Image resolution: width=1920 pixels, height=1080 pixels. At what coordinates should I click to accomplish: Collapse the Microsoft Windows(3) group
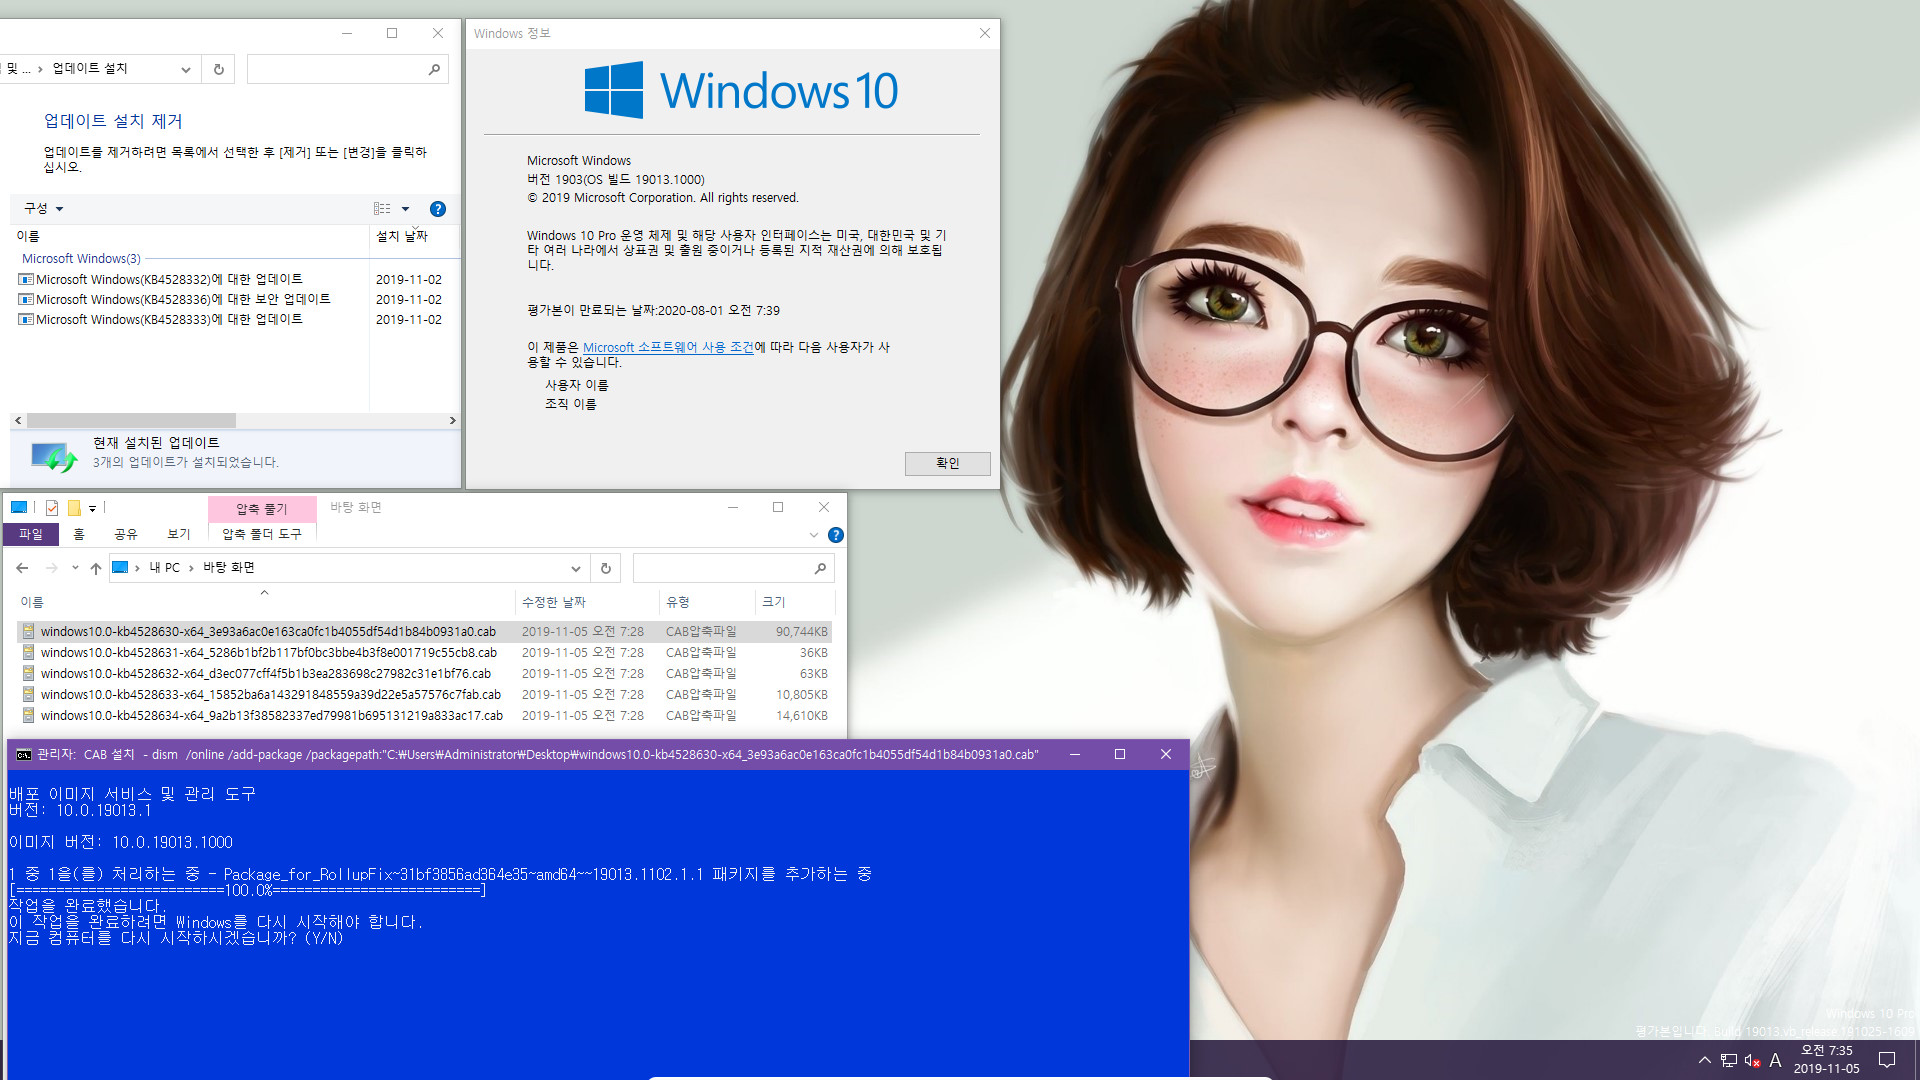tap(81, 258)
